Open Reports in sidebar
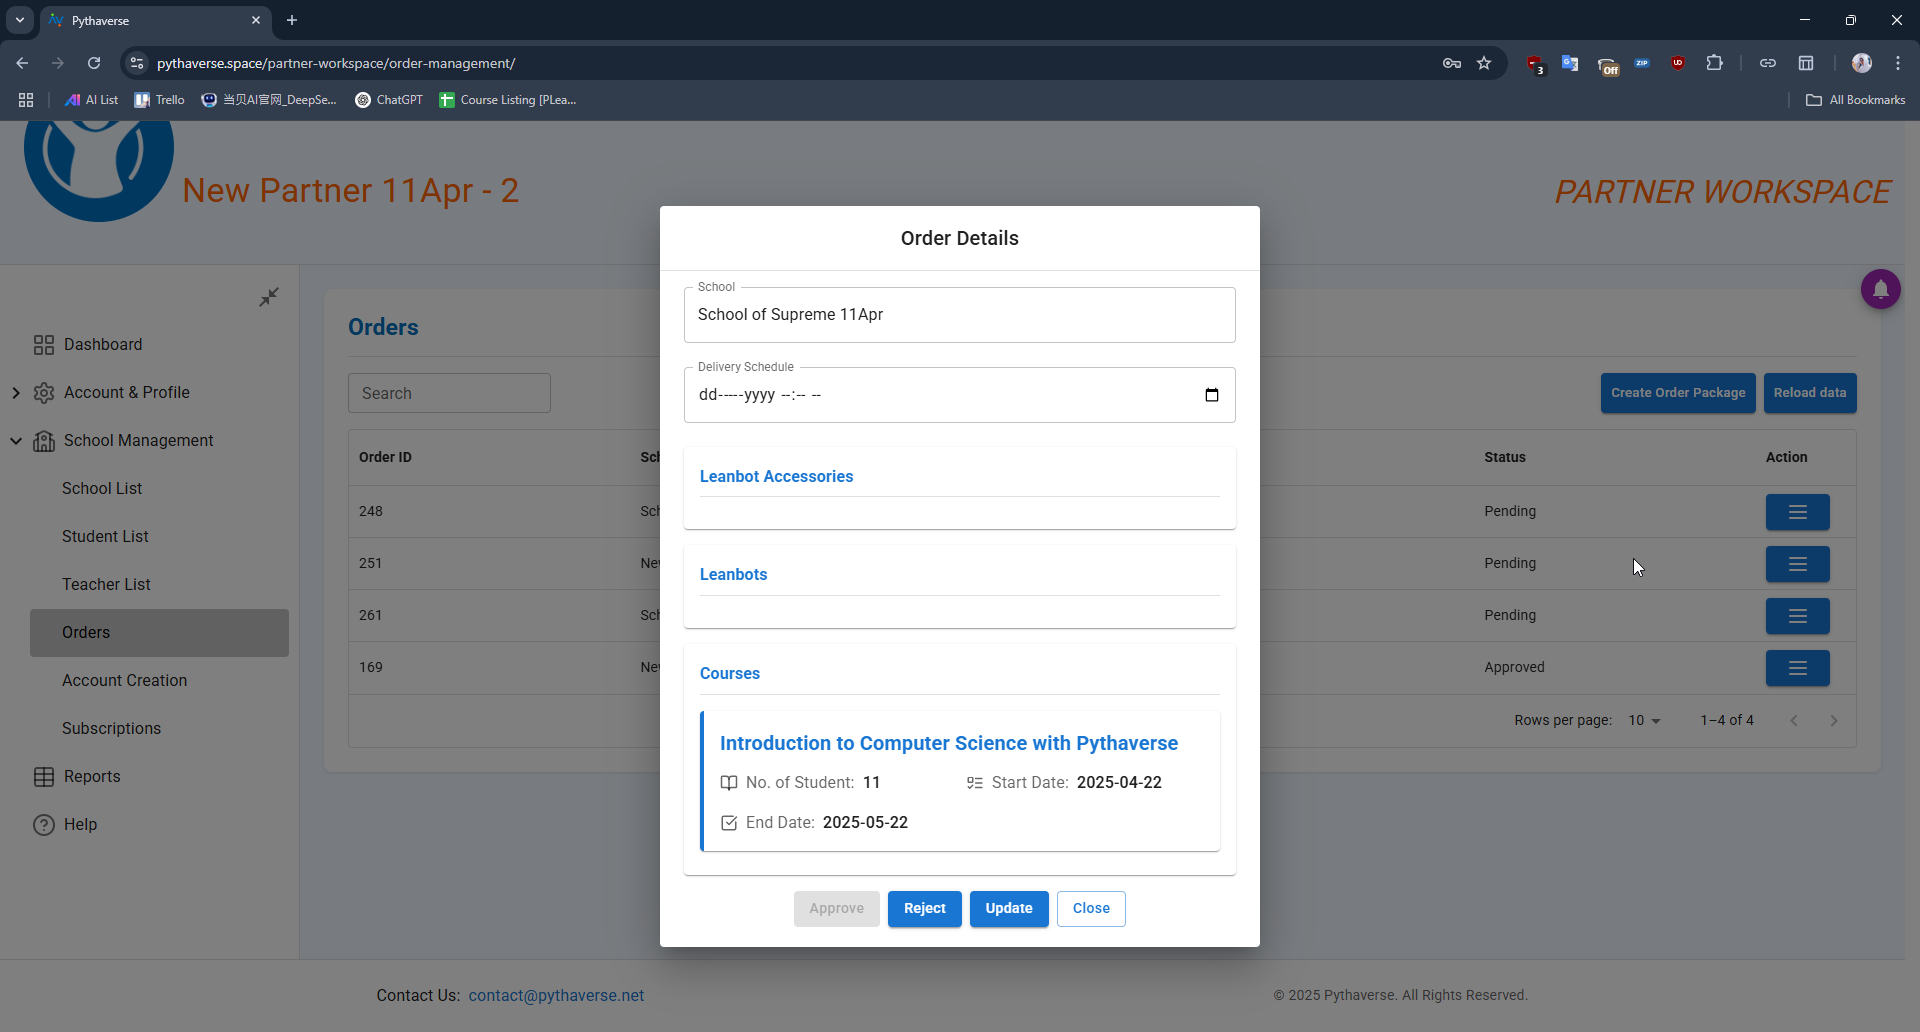This screenshot has width=1920, height=1032. [x=92, y=777]
